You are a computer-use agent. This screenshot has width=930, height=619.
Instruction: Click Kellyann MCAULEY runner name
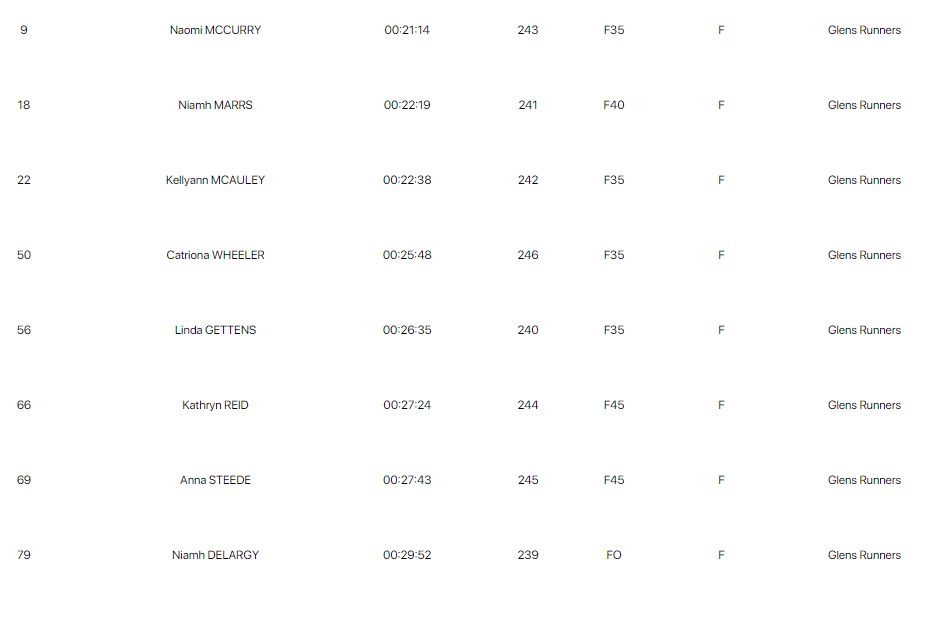215,180
